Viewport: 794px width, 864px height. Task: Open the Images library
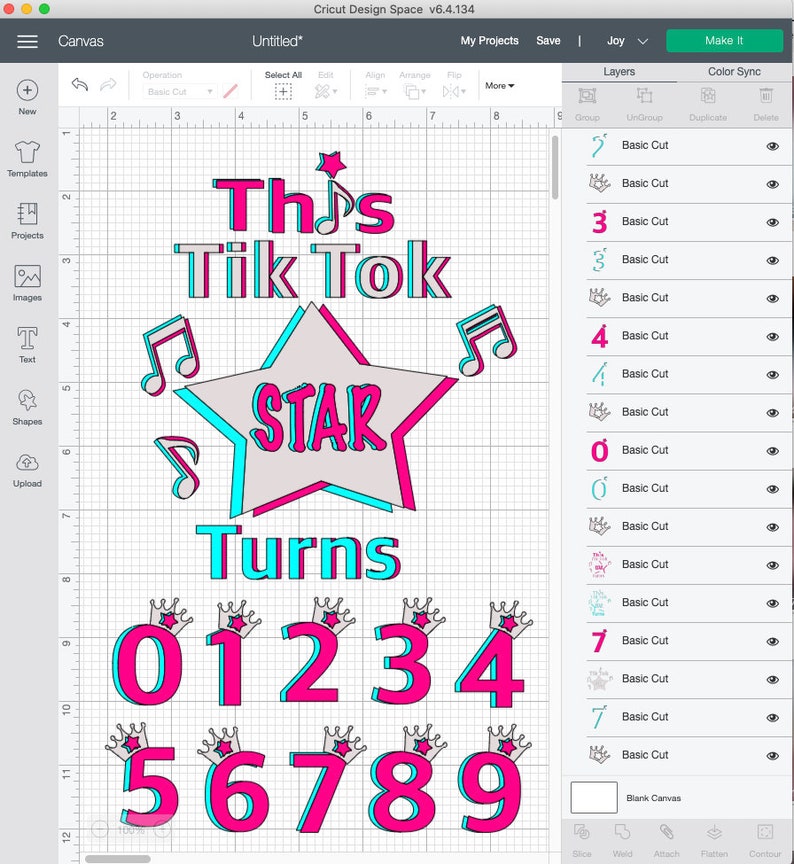[x=27, y=283]
